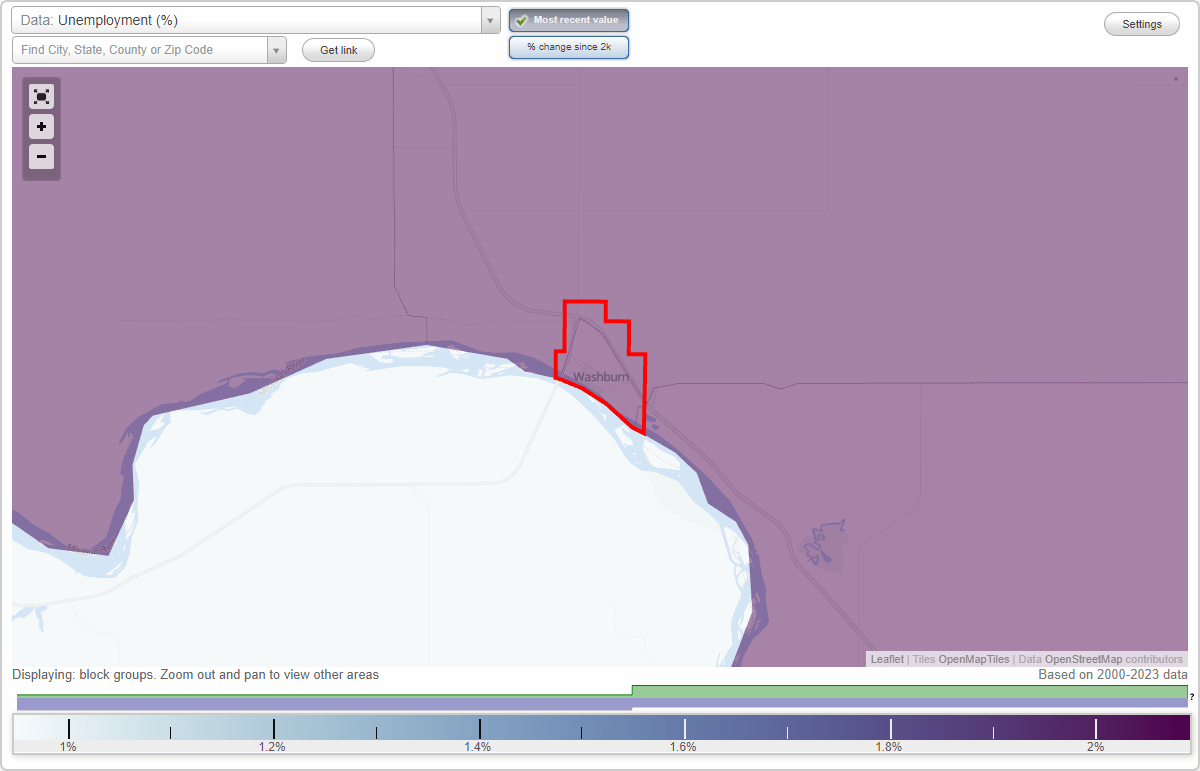Viewport: 1200px width, 771px height.
Task: Zoom in using the plus icon
Action: [x=41, y=127]
